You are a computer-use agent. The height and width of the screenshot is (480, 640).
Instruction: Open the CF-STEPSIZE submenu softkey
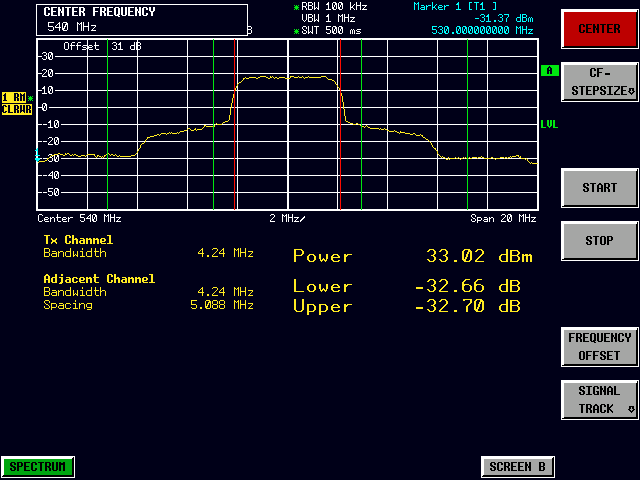(x=599, y=82)
